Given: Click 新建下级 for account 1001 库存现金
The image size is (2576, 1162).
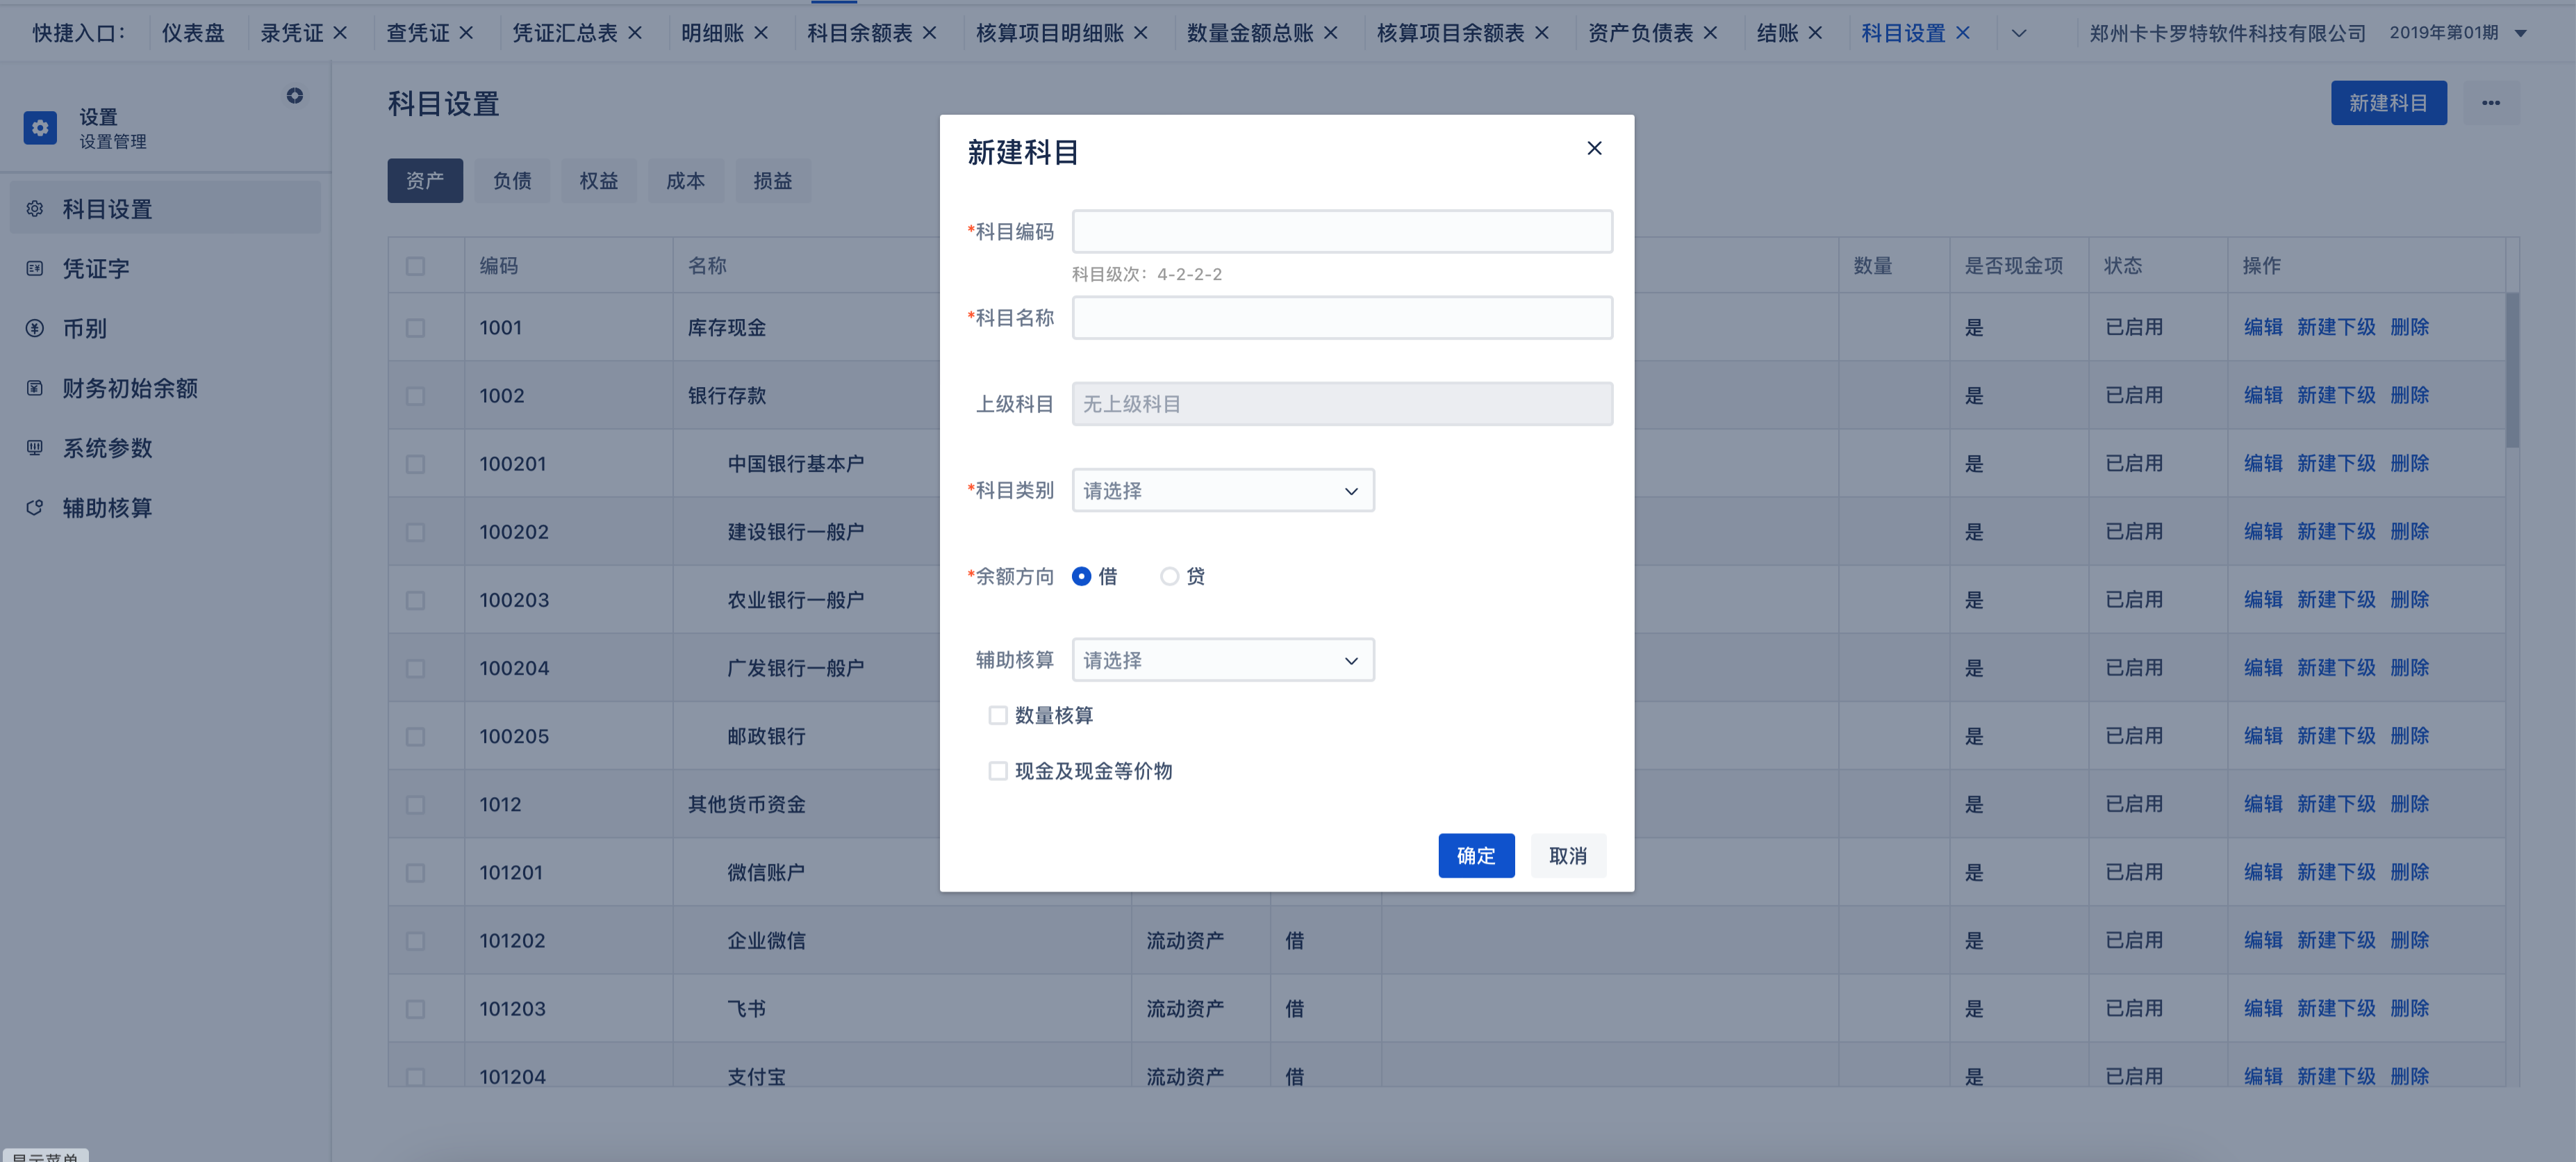Looking at the screenshot, I should 2338,326.
